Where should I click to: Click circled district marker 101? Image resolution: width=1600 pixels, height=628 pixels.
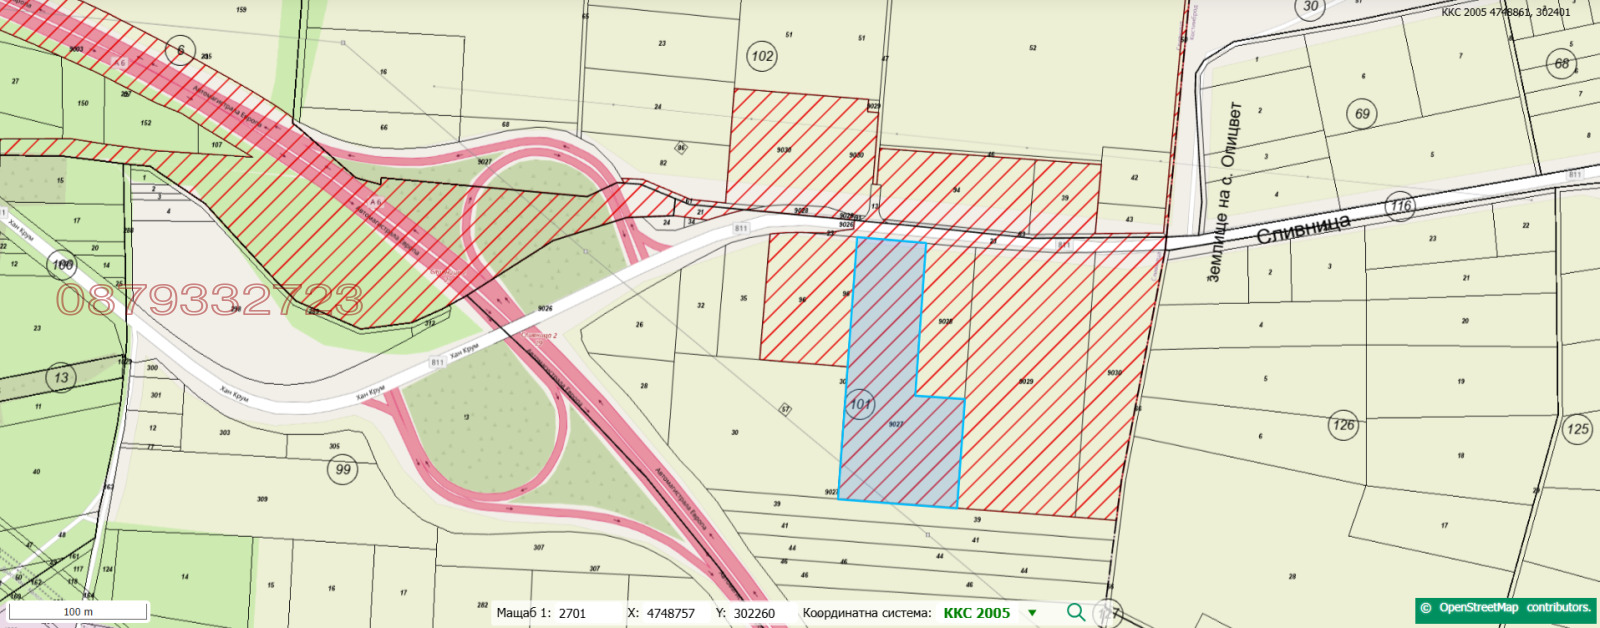point(860,404)
